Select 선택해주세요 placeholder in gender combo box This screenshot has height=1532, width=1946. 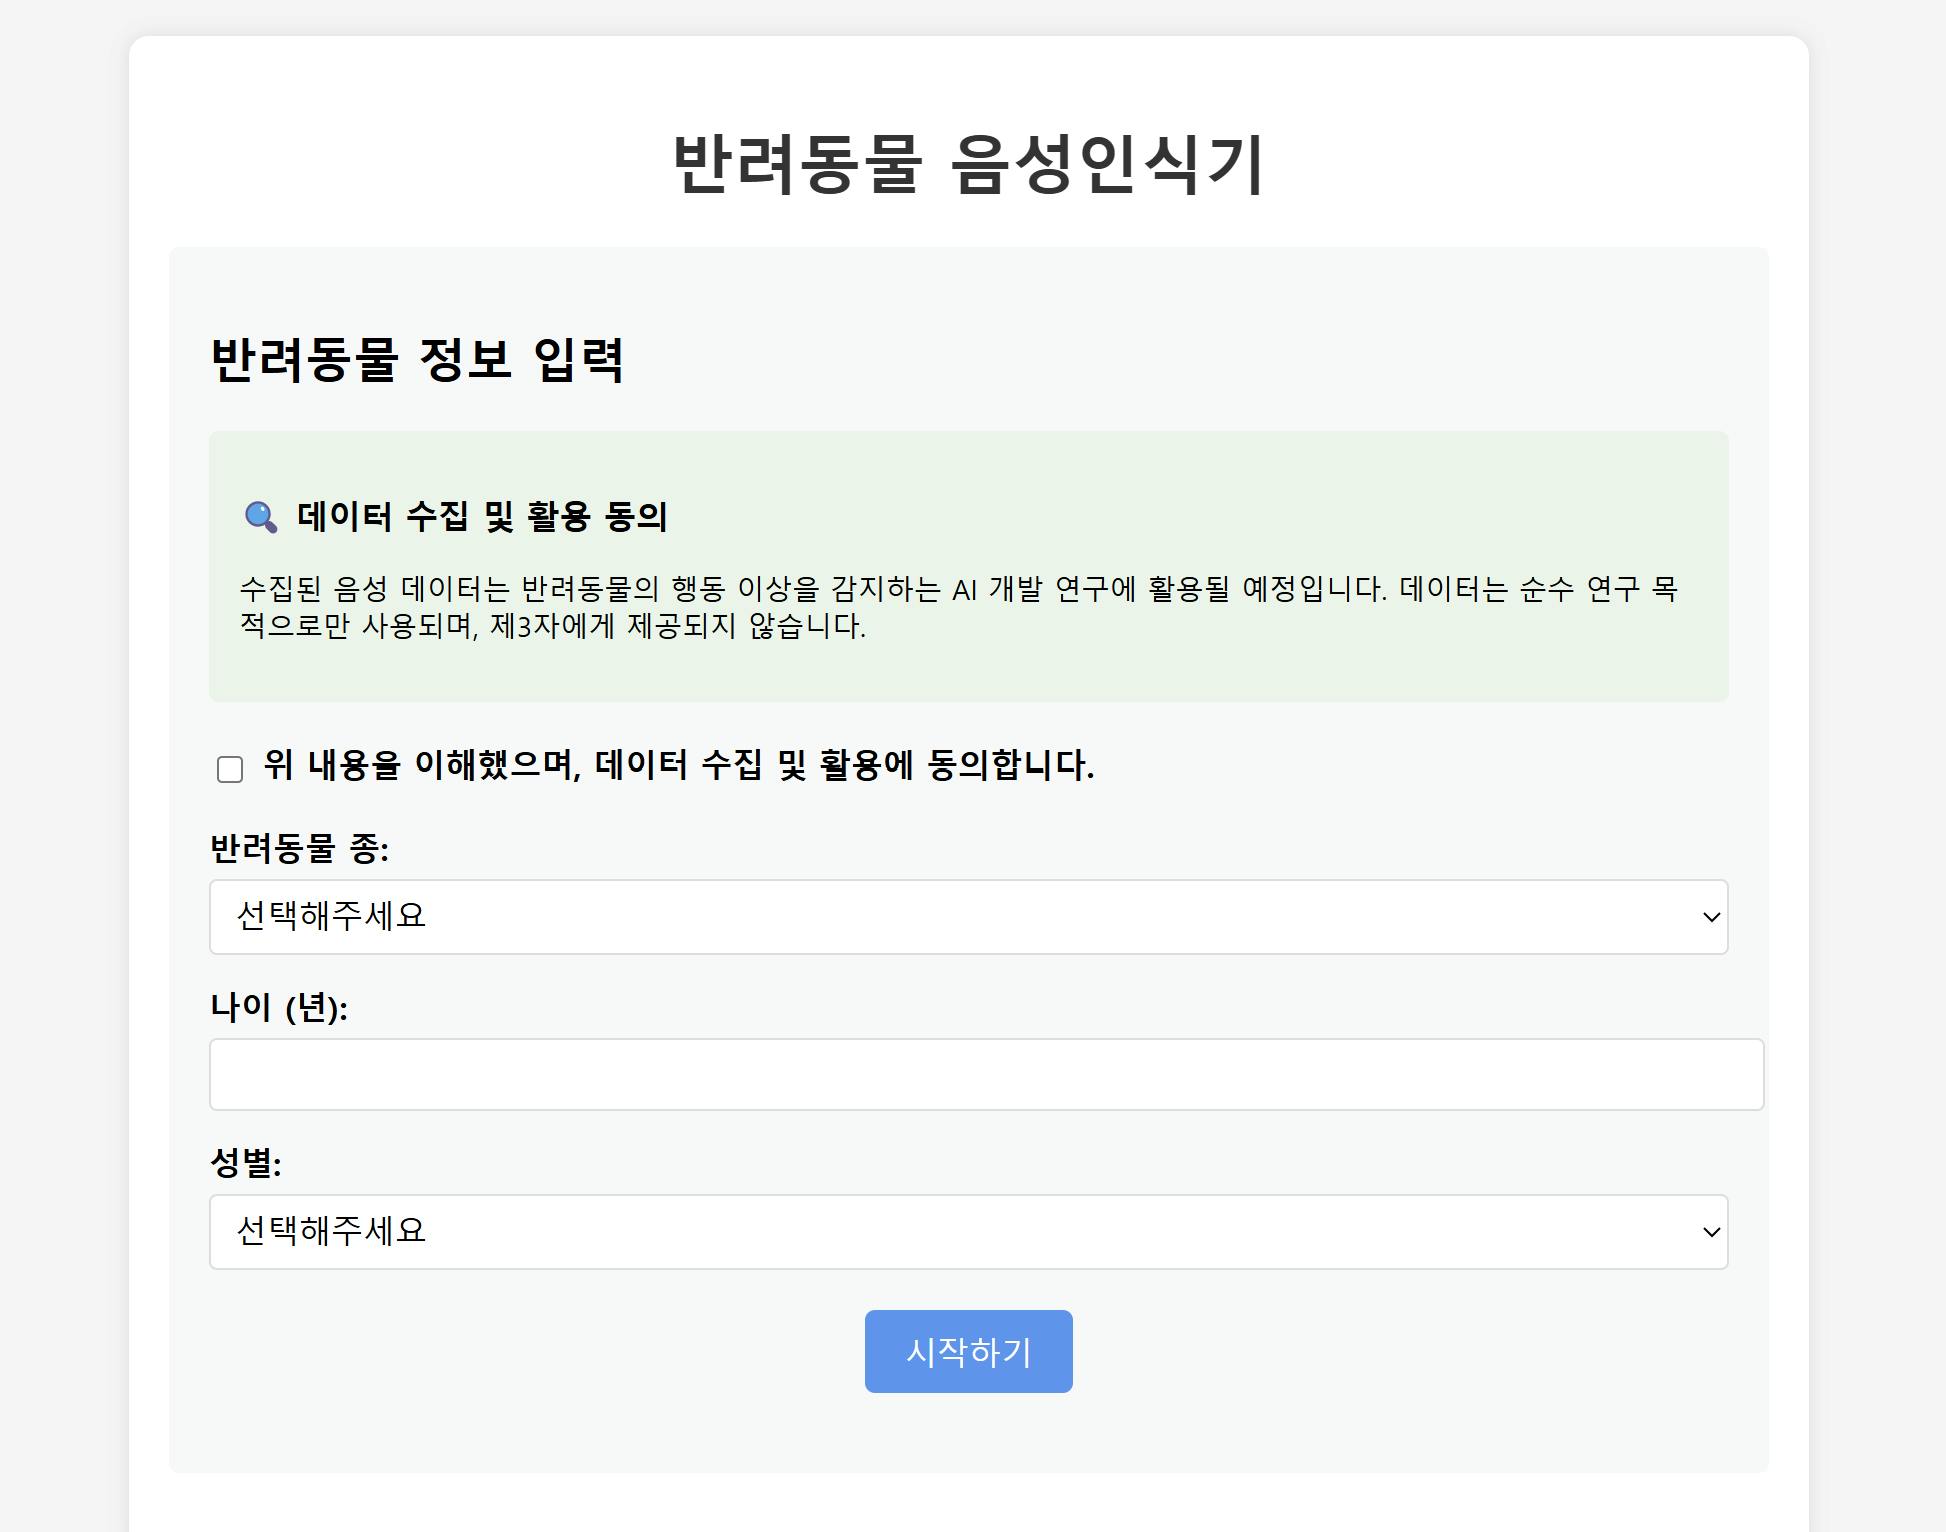pyautogui.click(x=331, y=1232)
